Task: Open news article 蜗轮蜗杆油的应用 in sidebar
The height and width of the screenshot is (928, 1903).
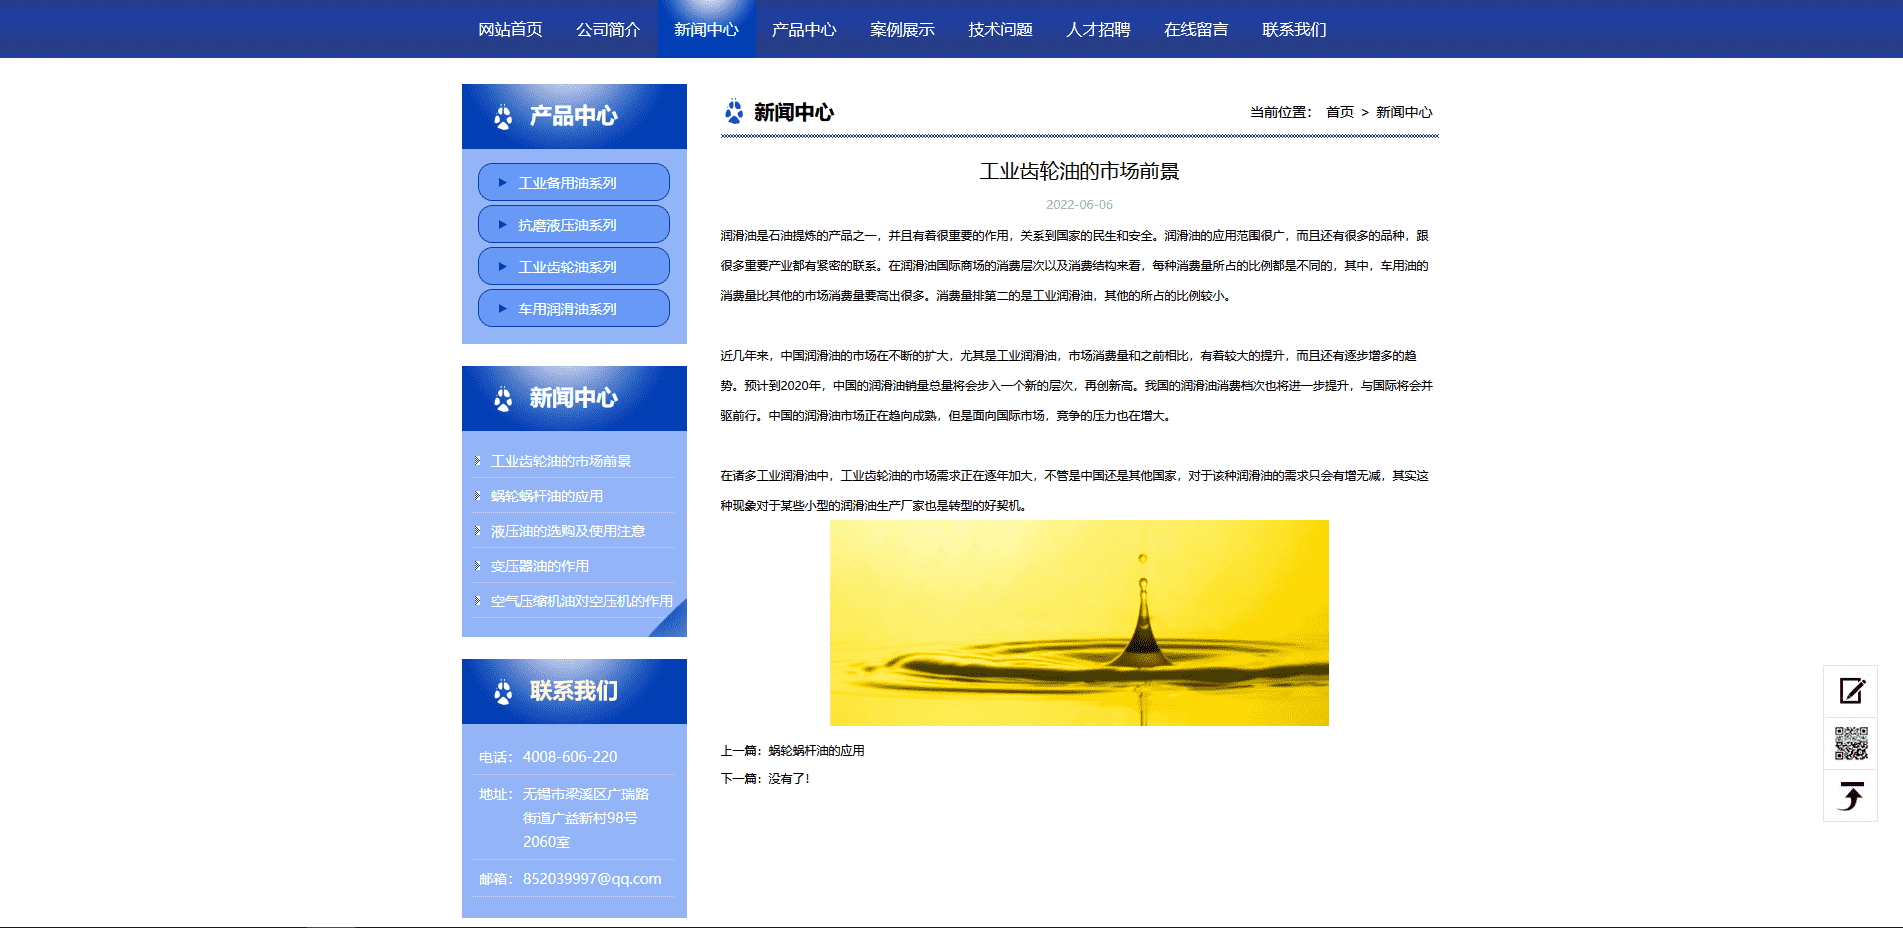Action: tap(546, 496)
